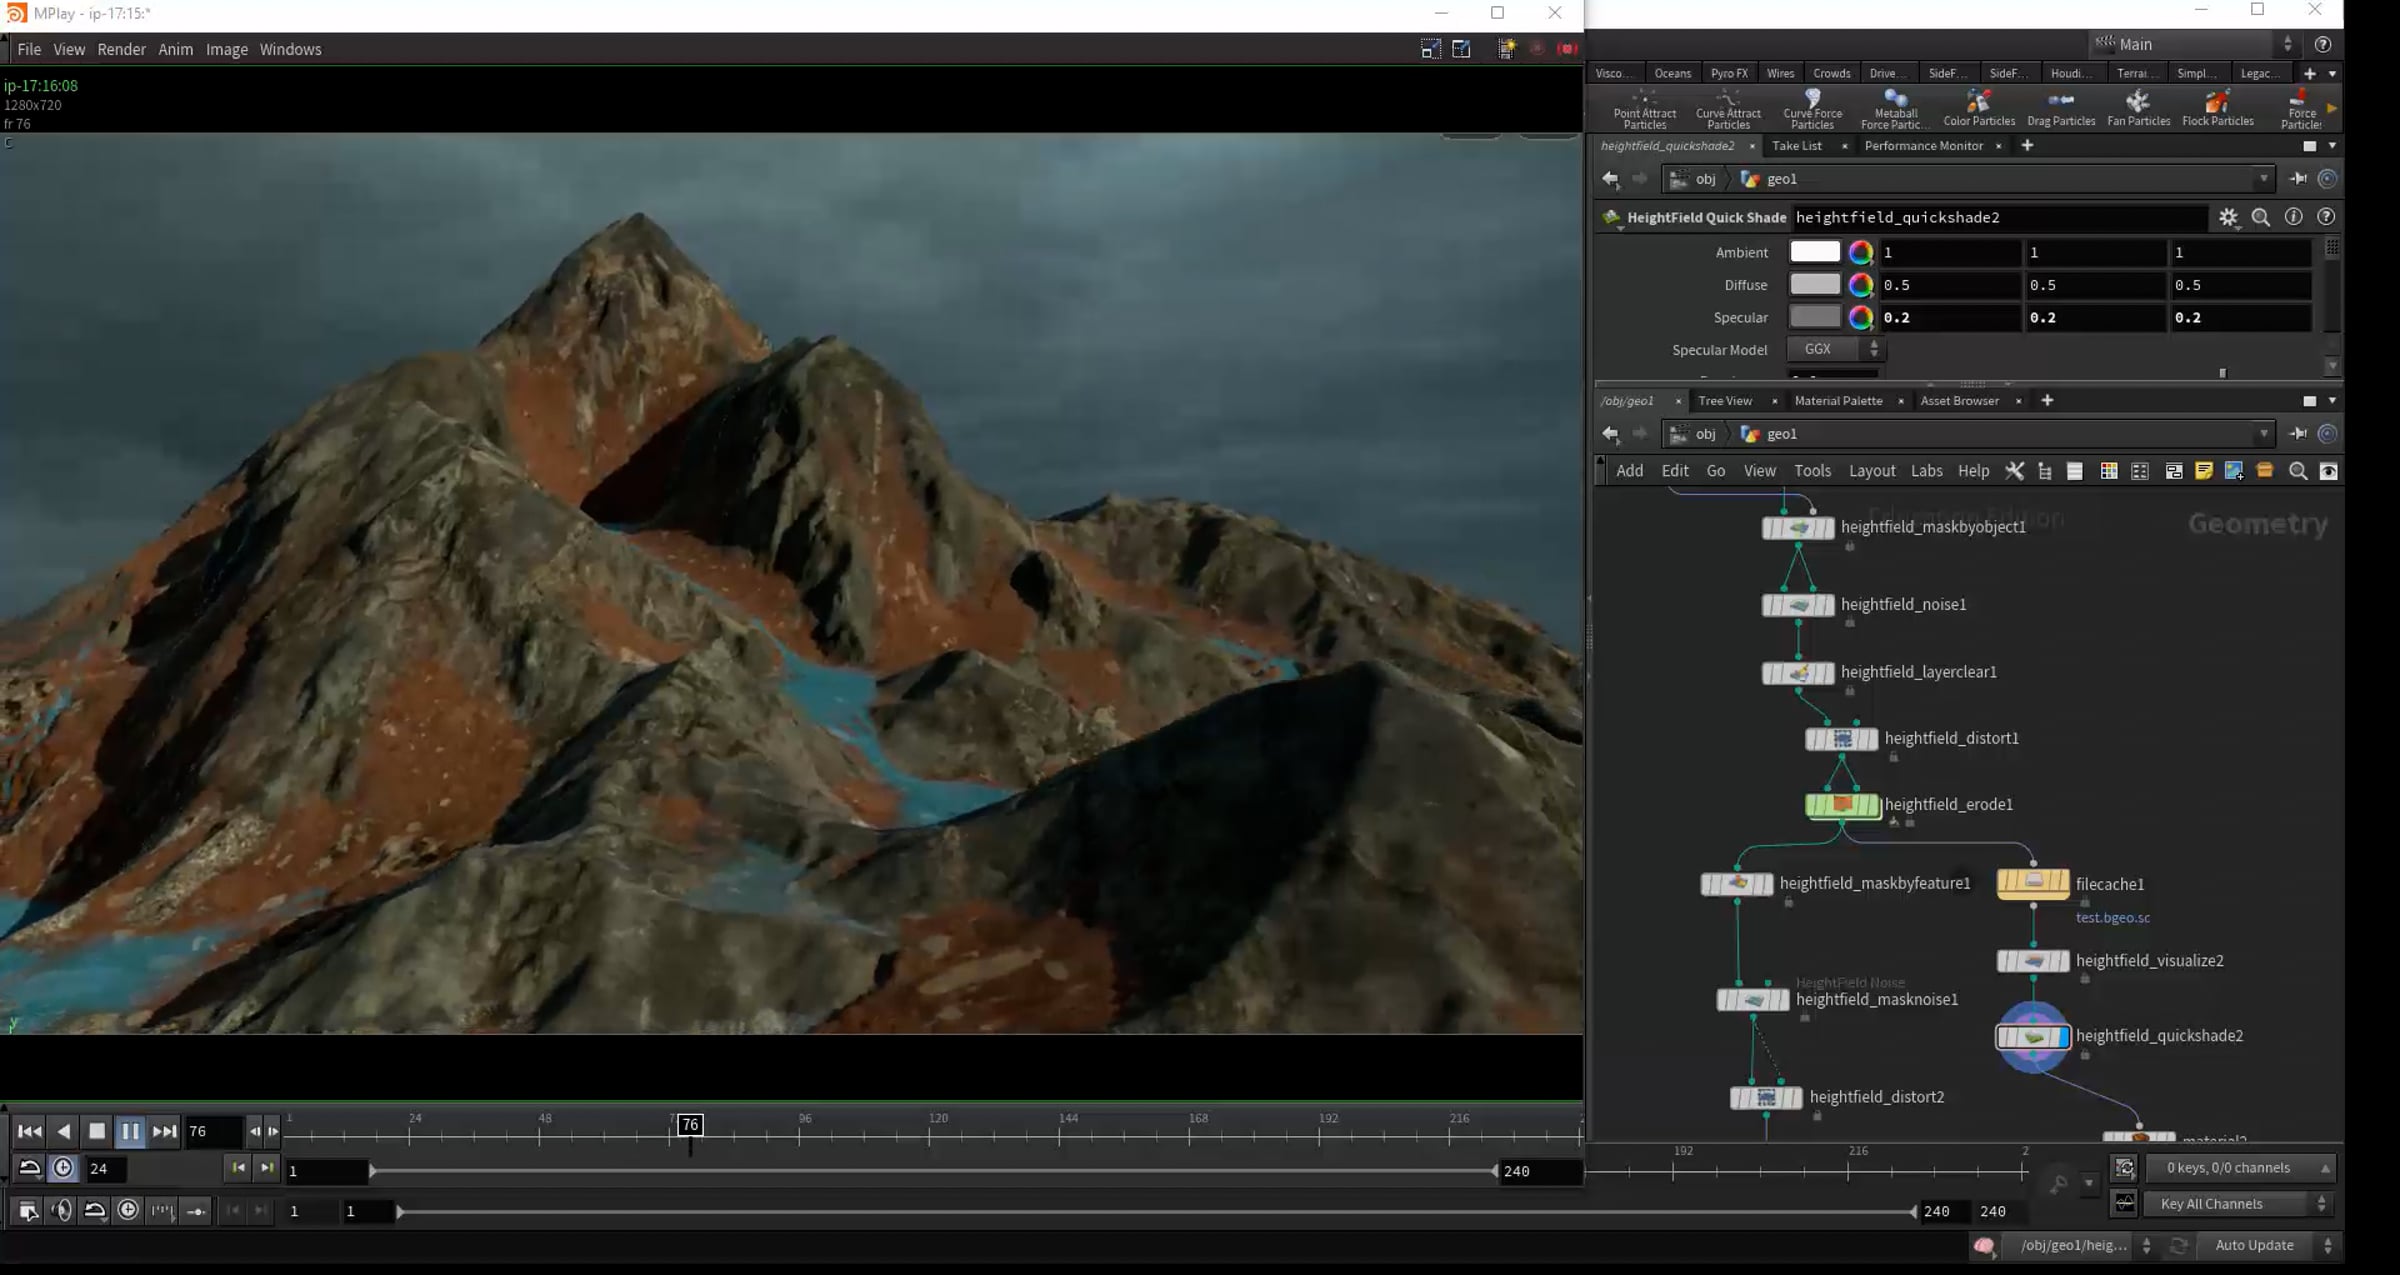Screen dimensions: 2400x1275
Task: Toggle pin on the network pane path bar
Action: coord(2298,434)
